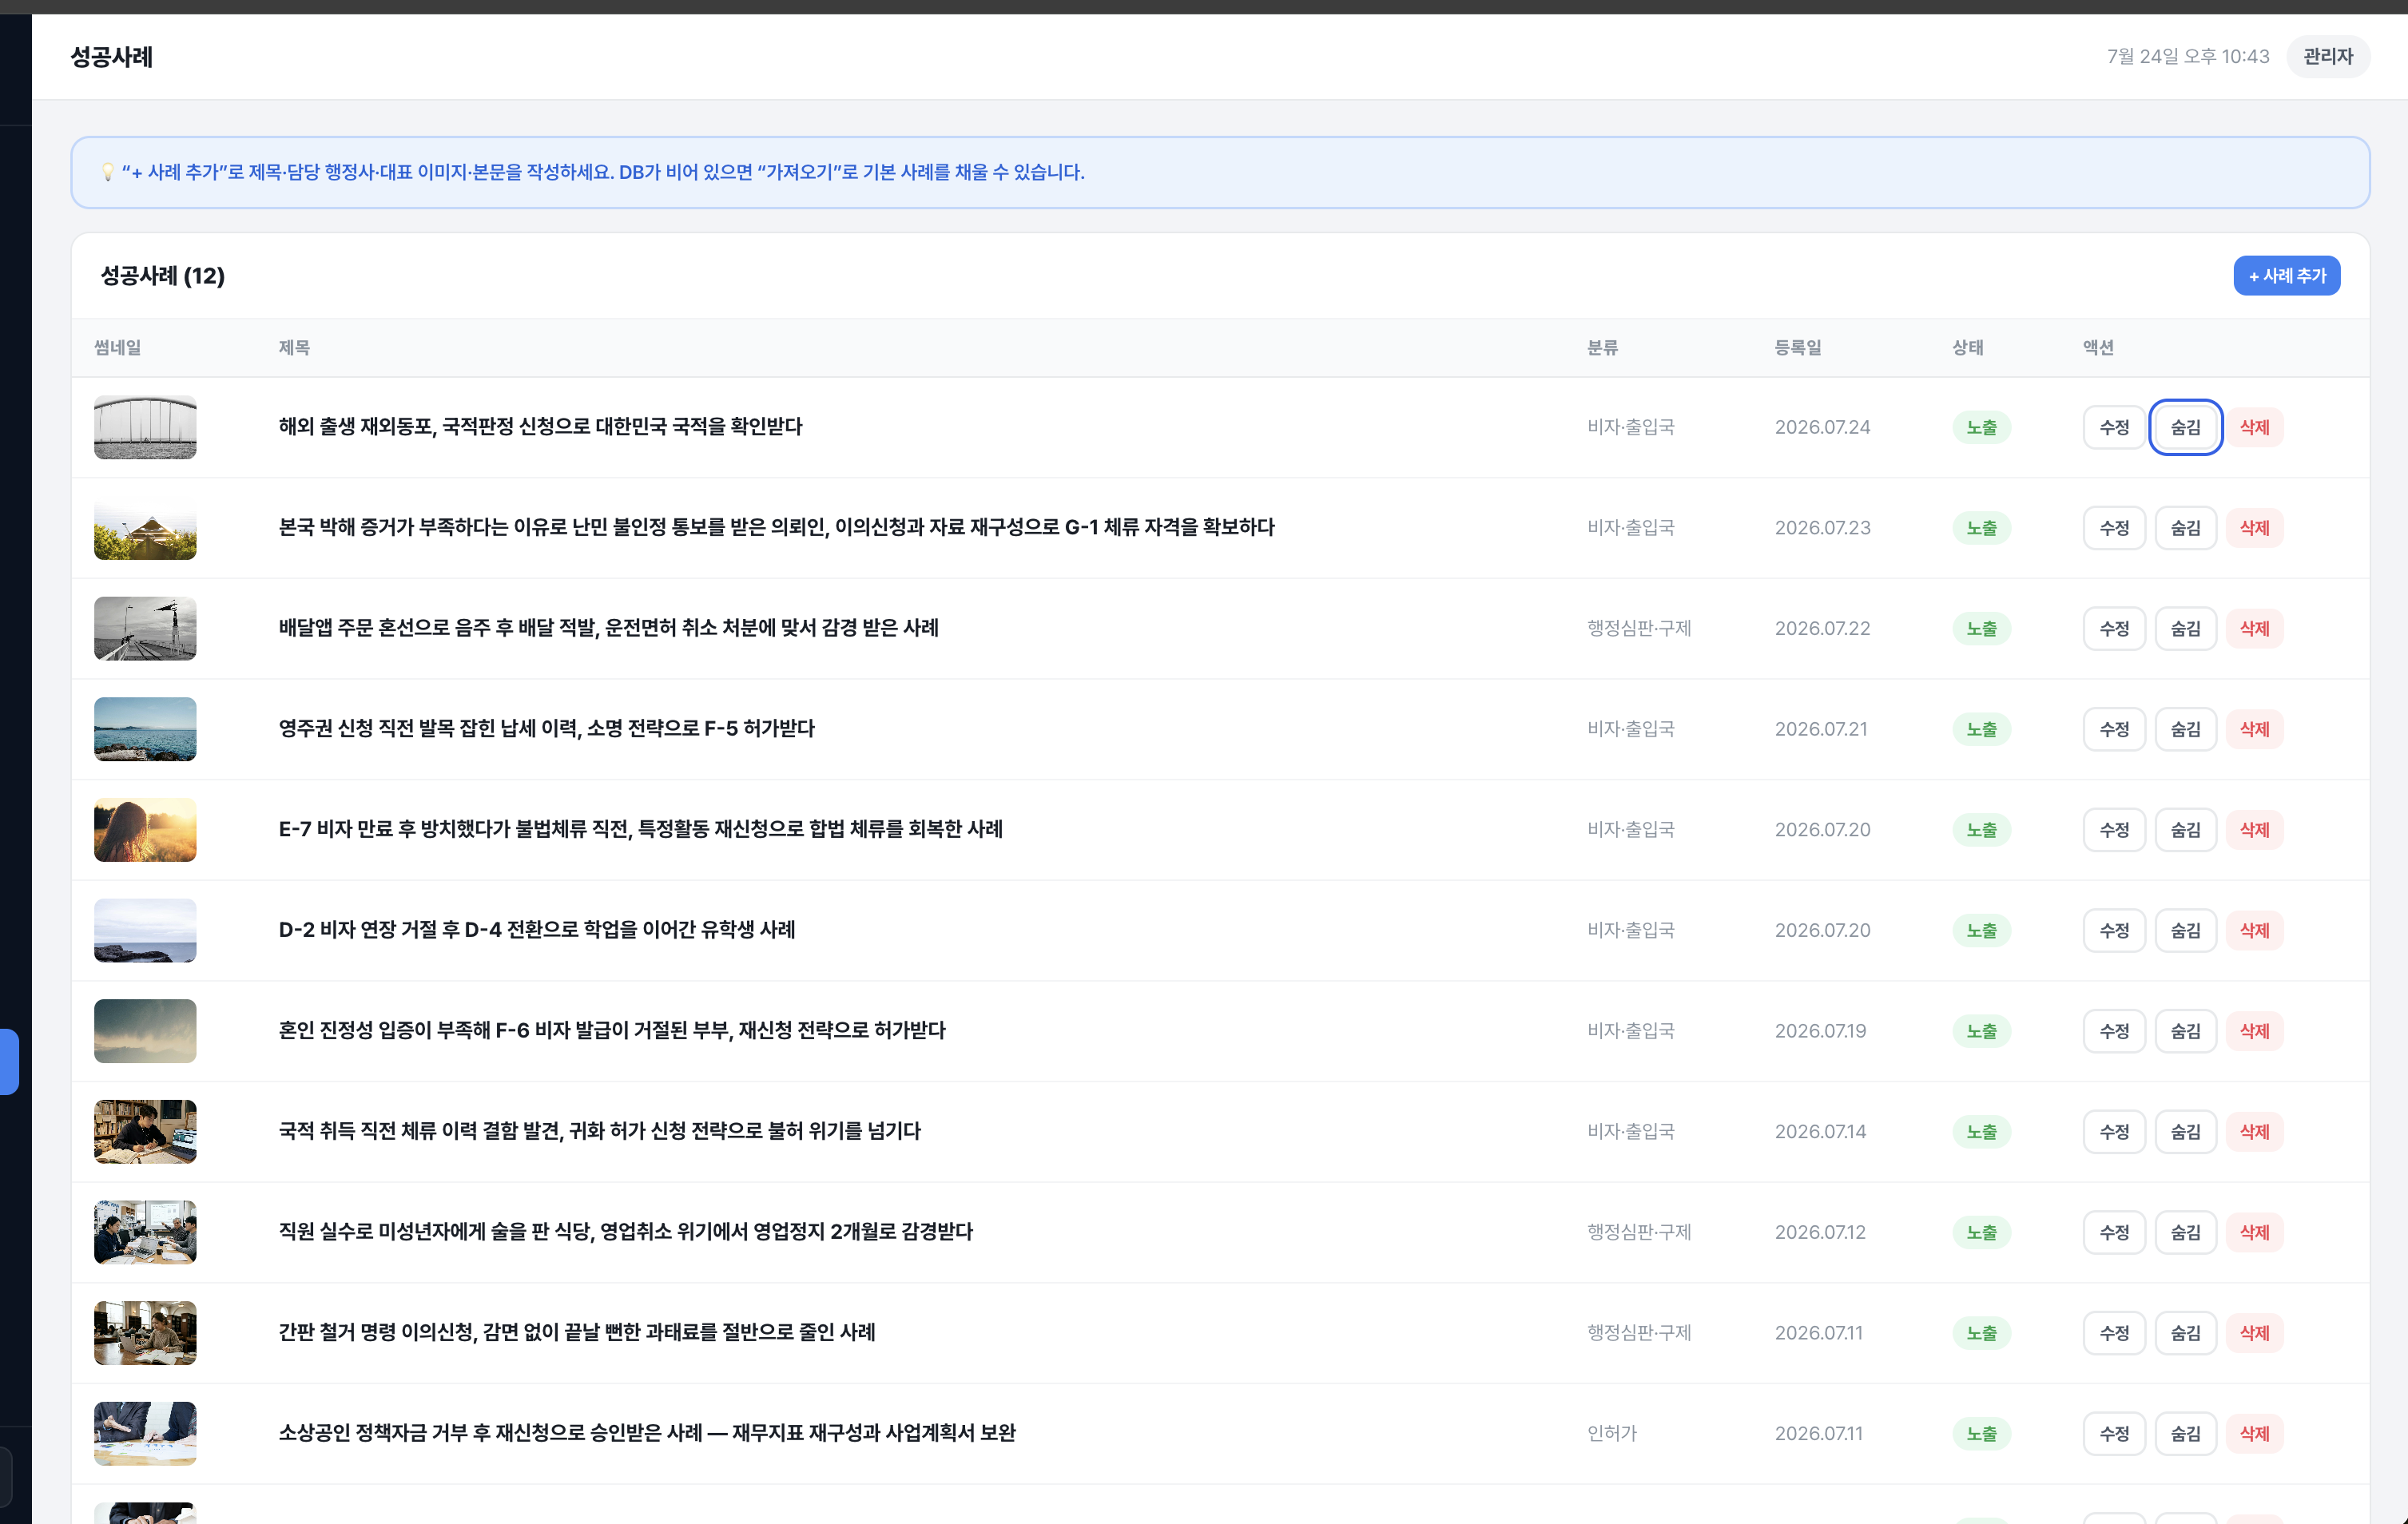
Task: Click 삭제 for the D-2 비자 연장 case
Action: click(2254, 930)
